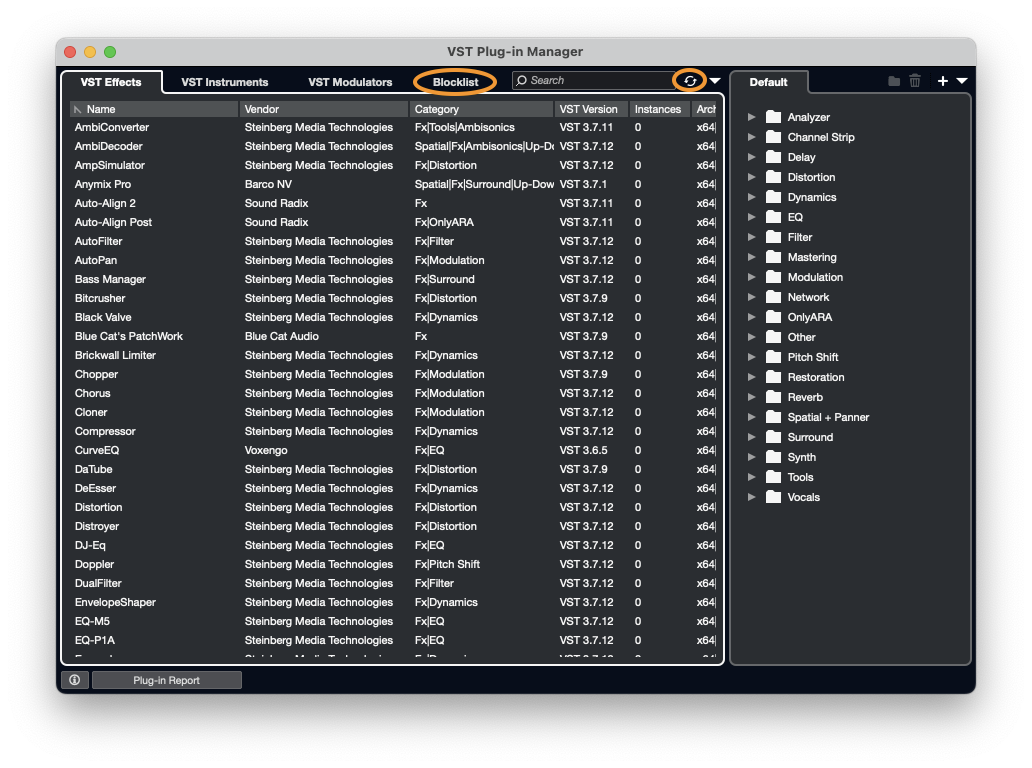1032x768 pixels.
Task: Select the EQ-P1A plug-in name
Action: pyautogui.click(x=95, y=640)
